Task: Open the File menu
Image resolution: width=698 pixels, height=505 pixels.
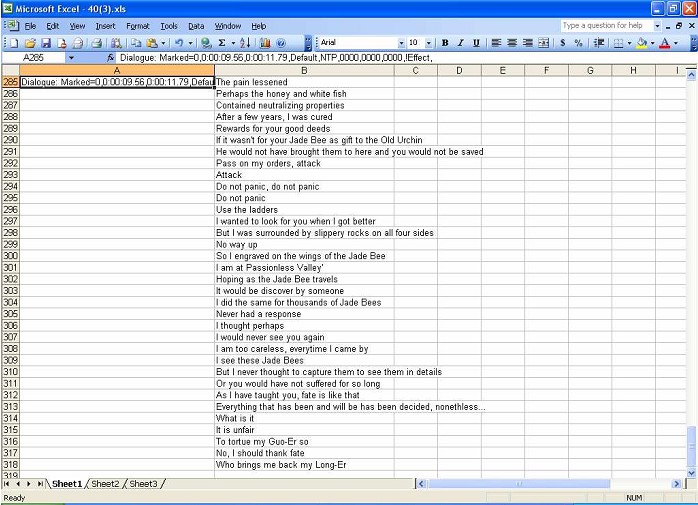Action: (30, 26)
